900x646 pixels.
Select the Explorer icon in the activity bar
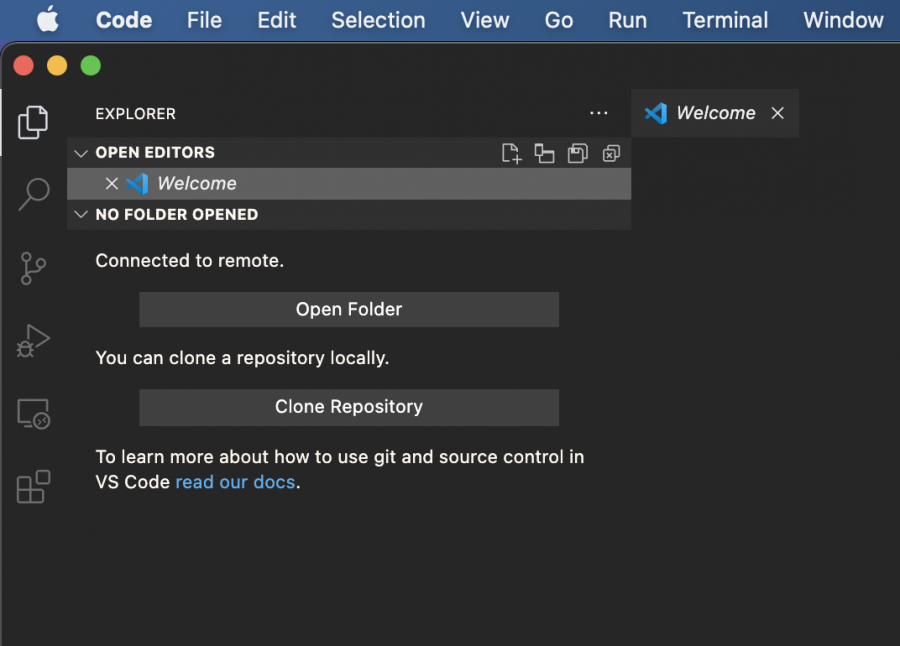(x=33, y=122)
